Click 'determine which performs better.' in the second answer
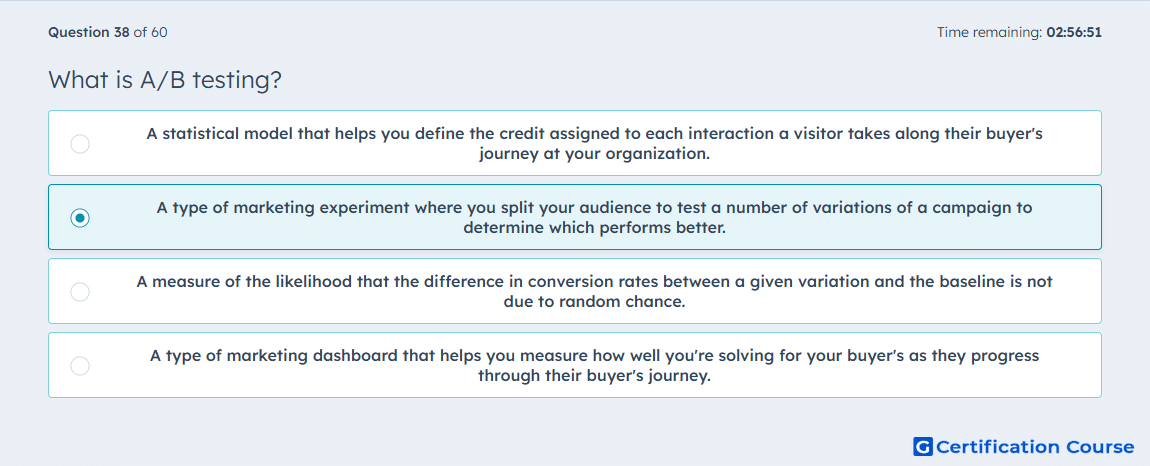This screenshot has height=466, width=1150. click(594, 228)
